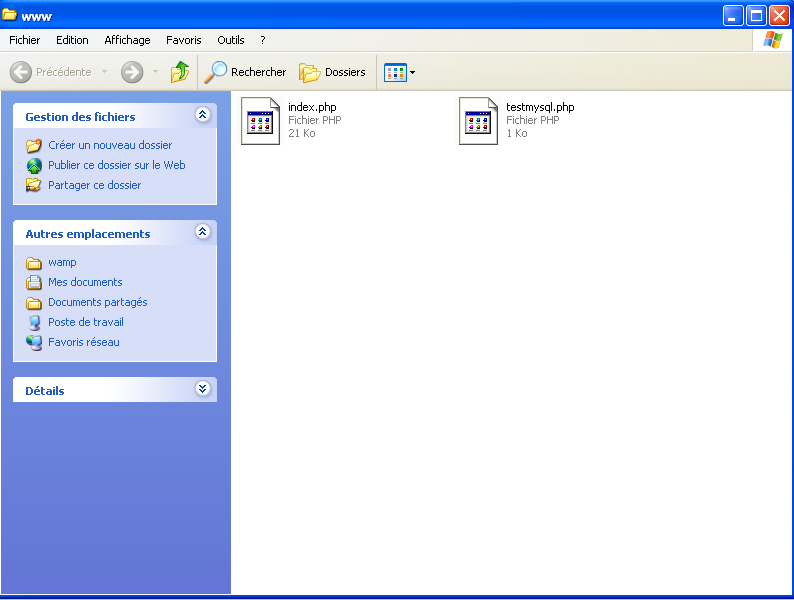
Task: Go up one folder level
Action: coord(180,72)
